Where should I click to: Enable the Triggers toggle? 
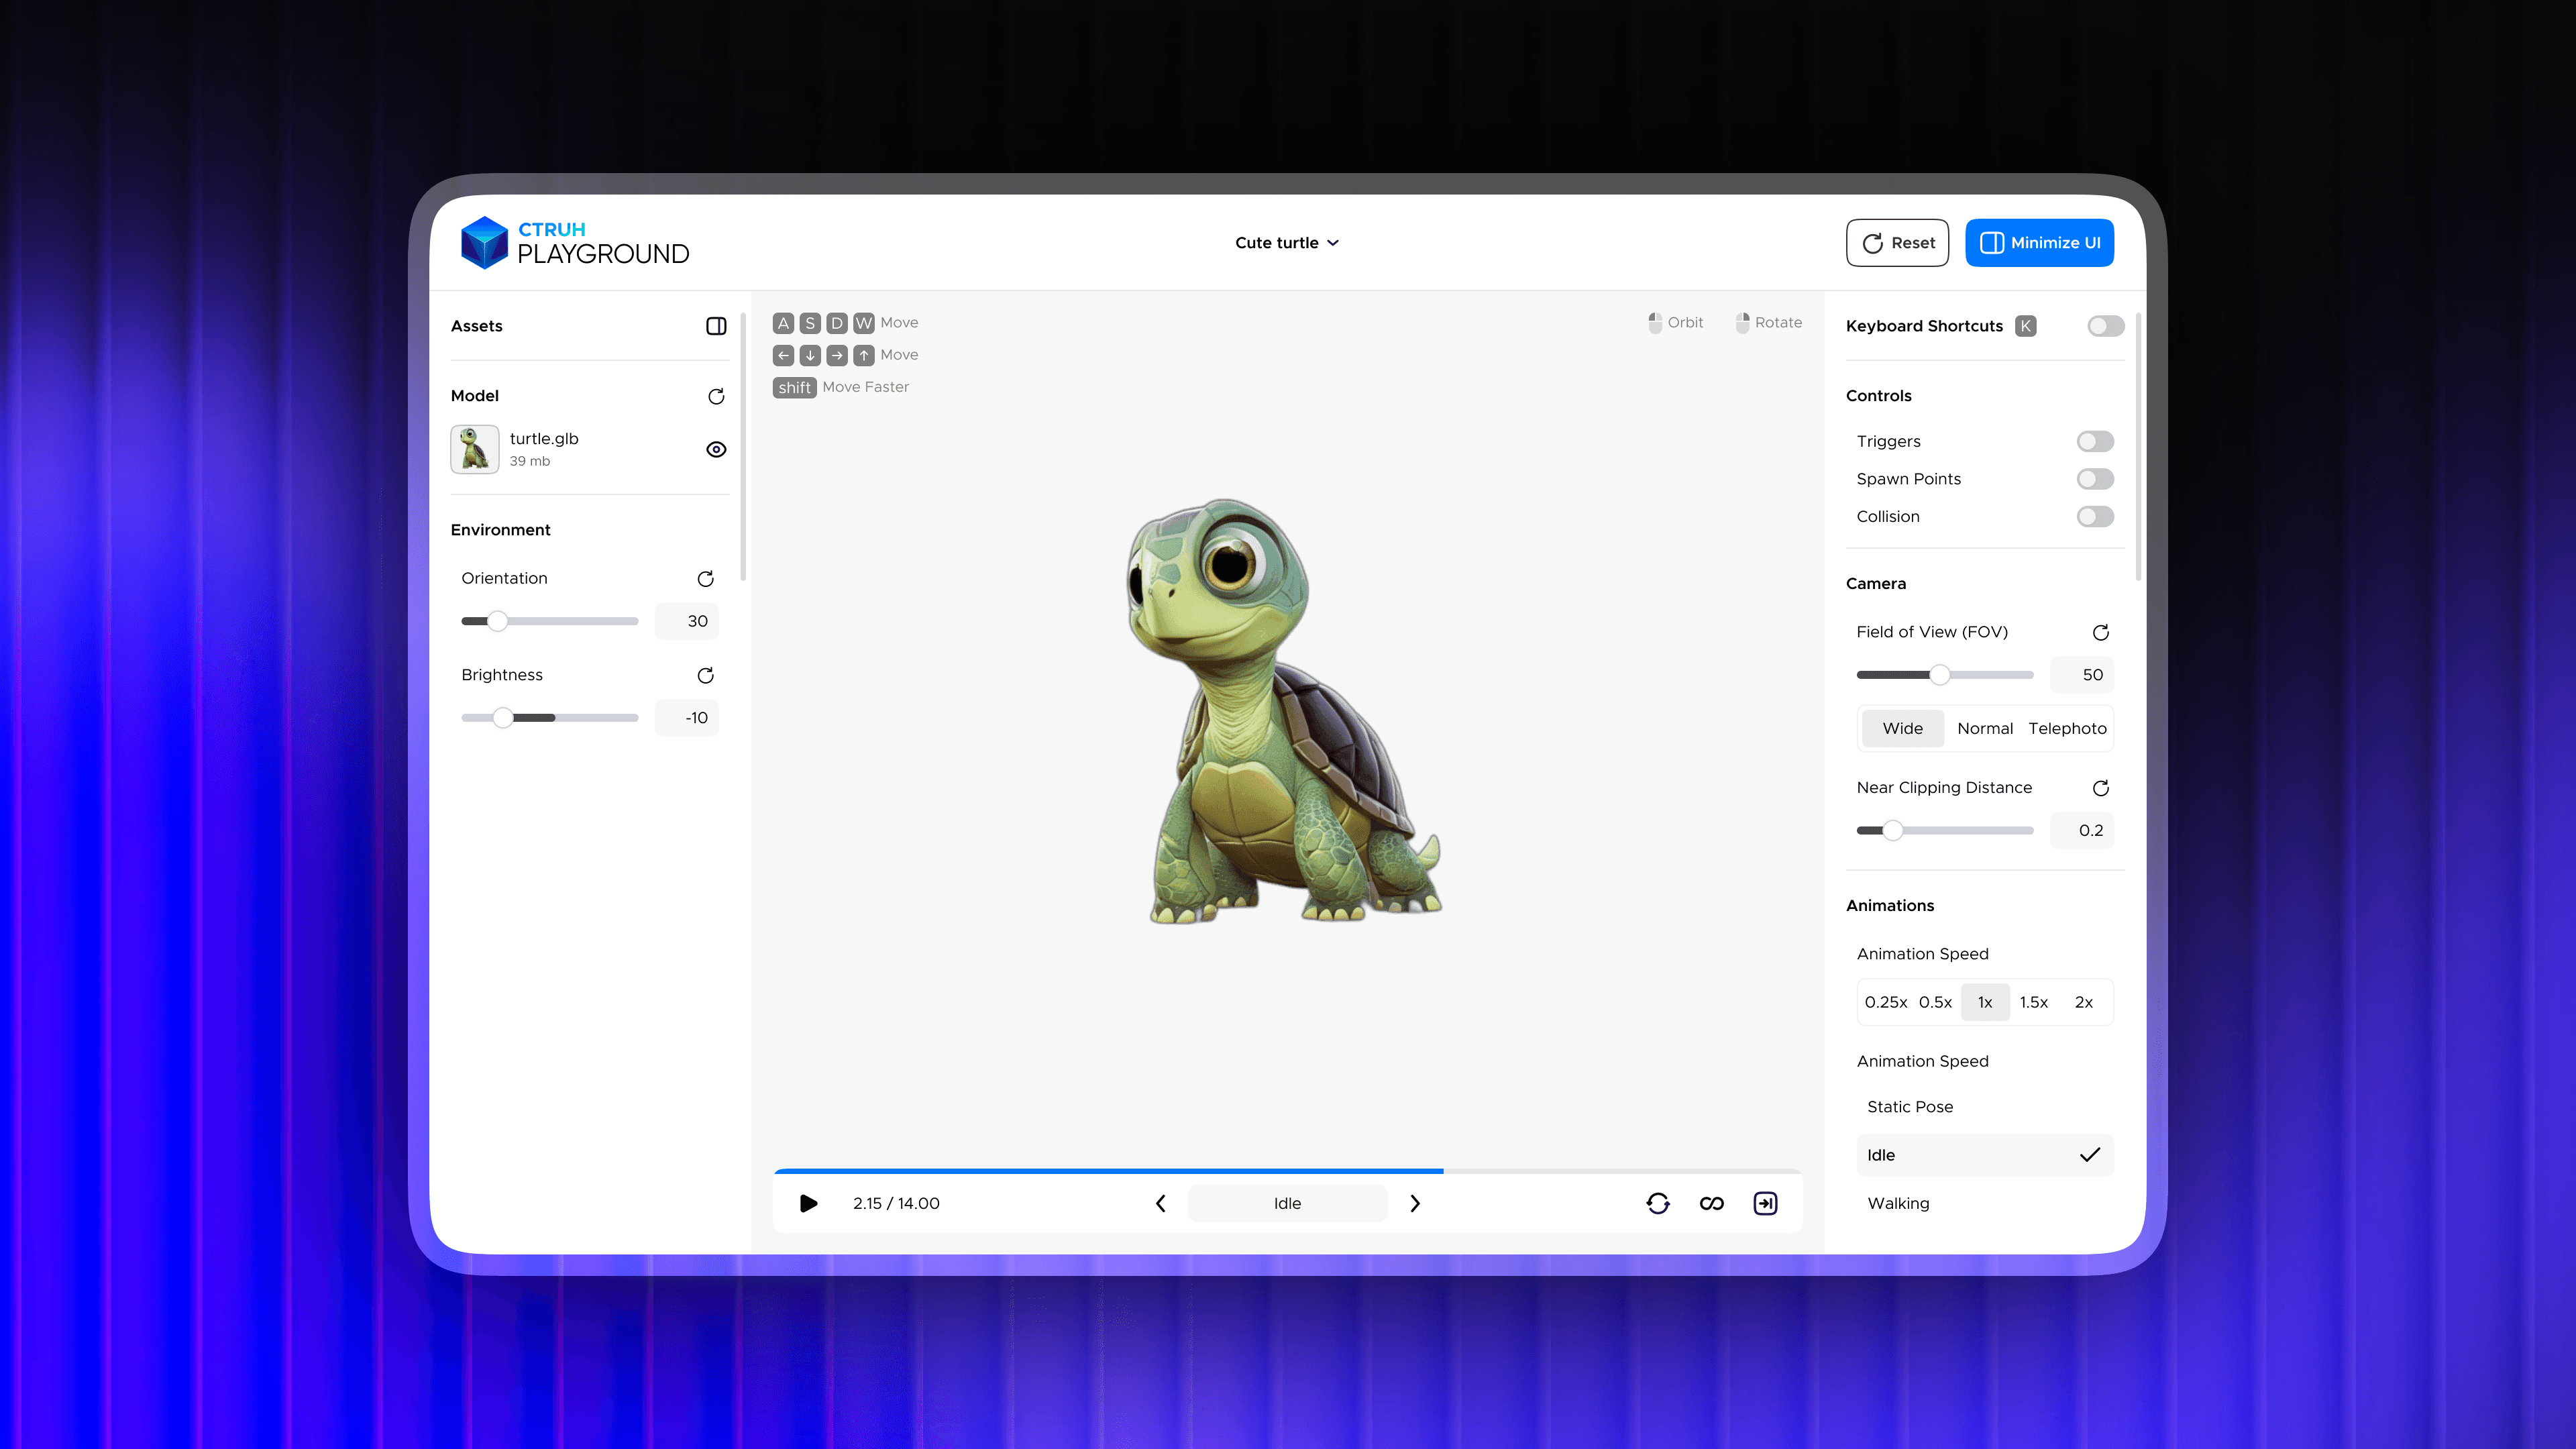pyautogui.click(x=2095, y=441)
